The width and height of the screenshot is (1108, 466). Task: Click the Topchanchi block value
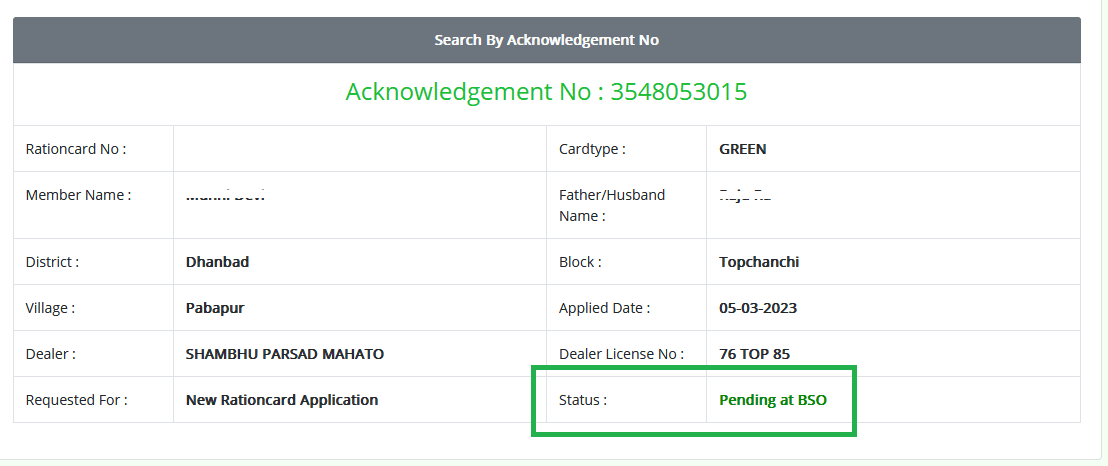[x=759, y=262]
